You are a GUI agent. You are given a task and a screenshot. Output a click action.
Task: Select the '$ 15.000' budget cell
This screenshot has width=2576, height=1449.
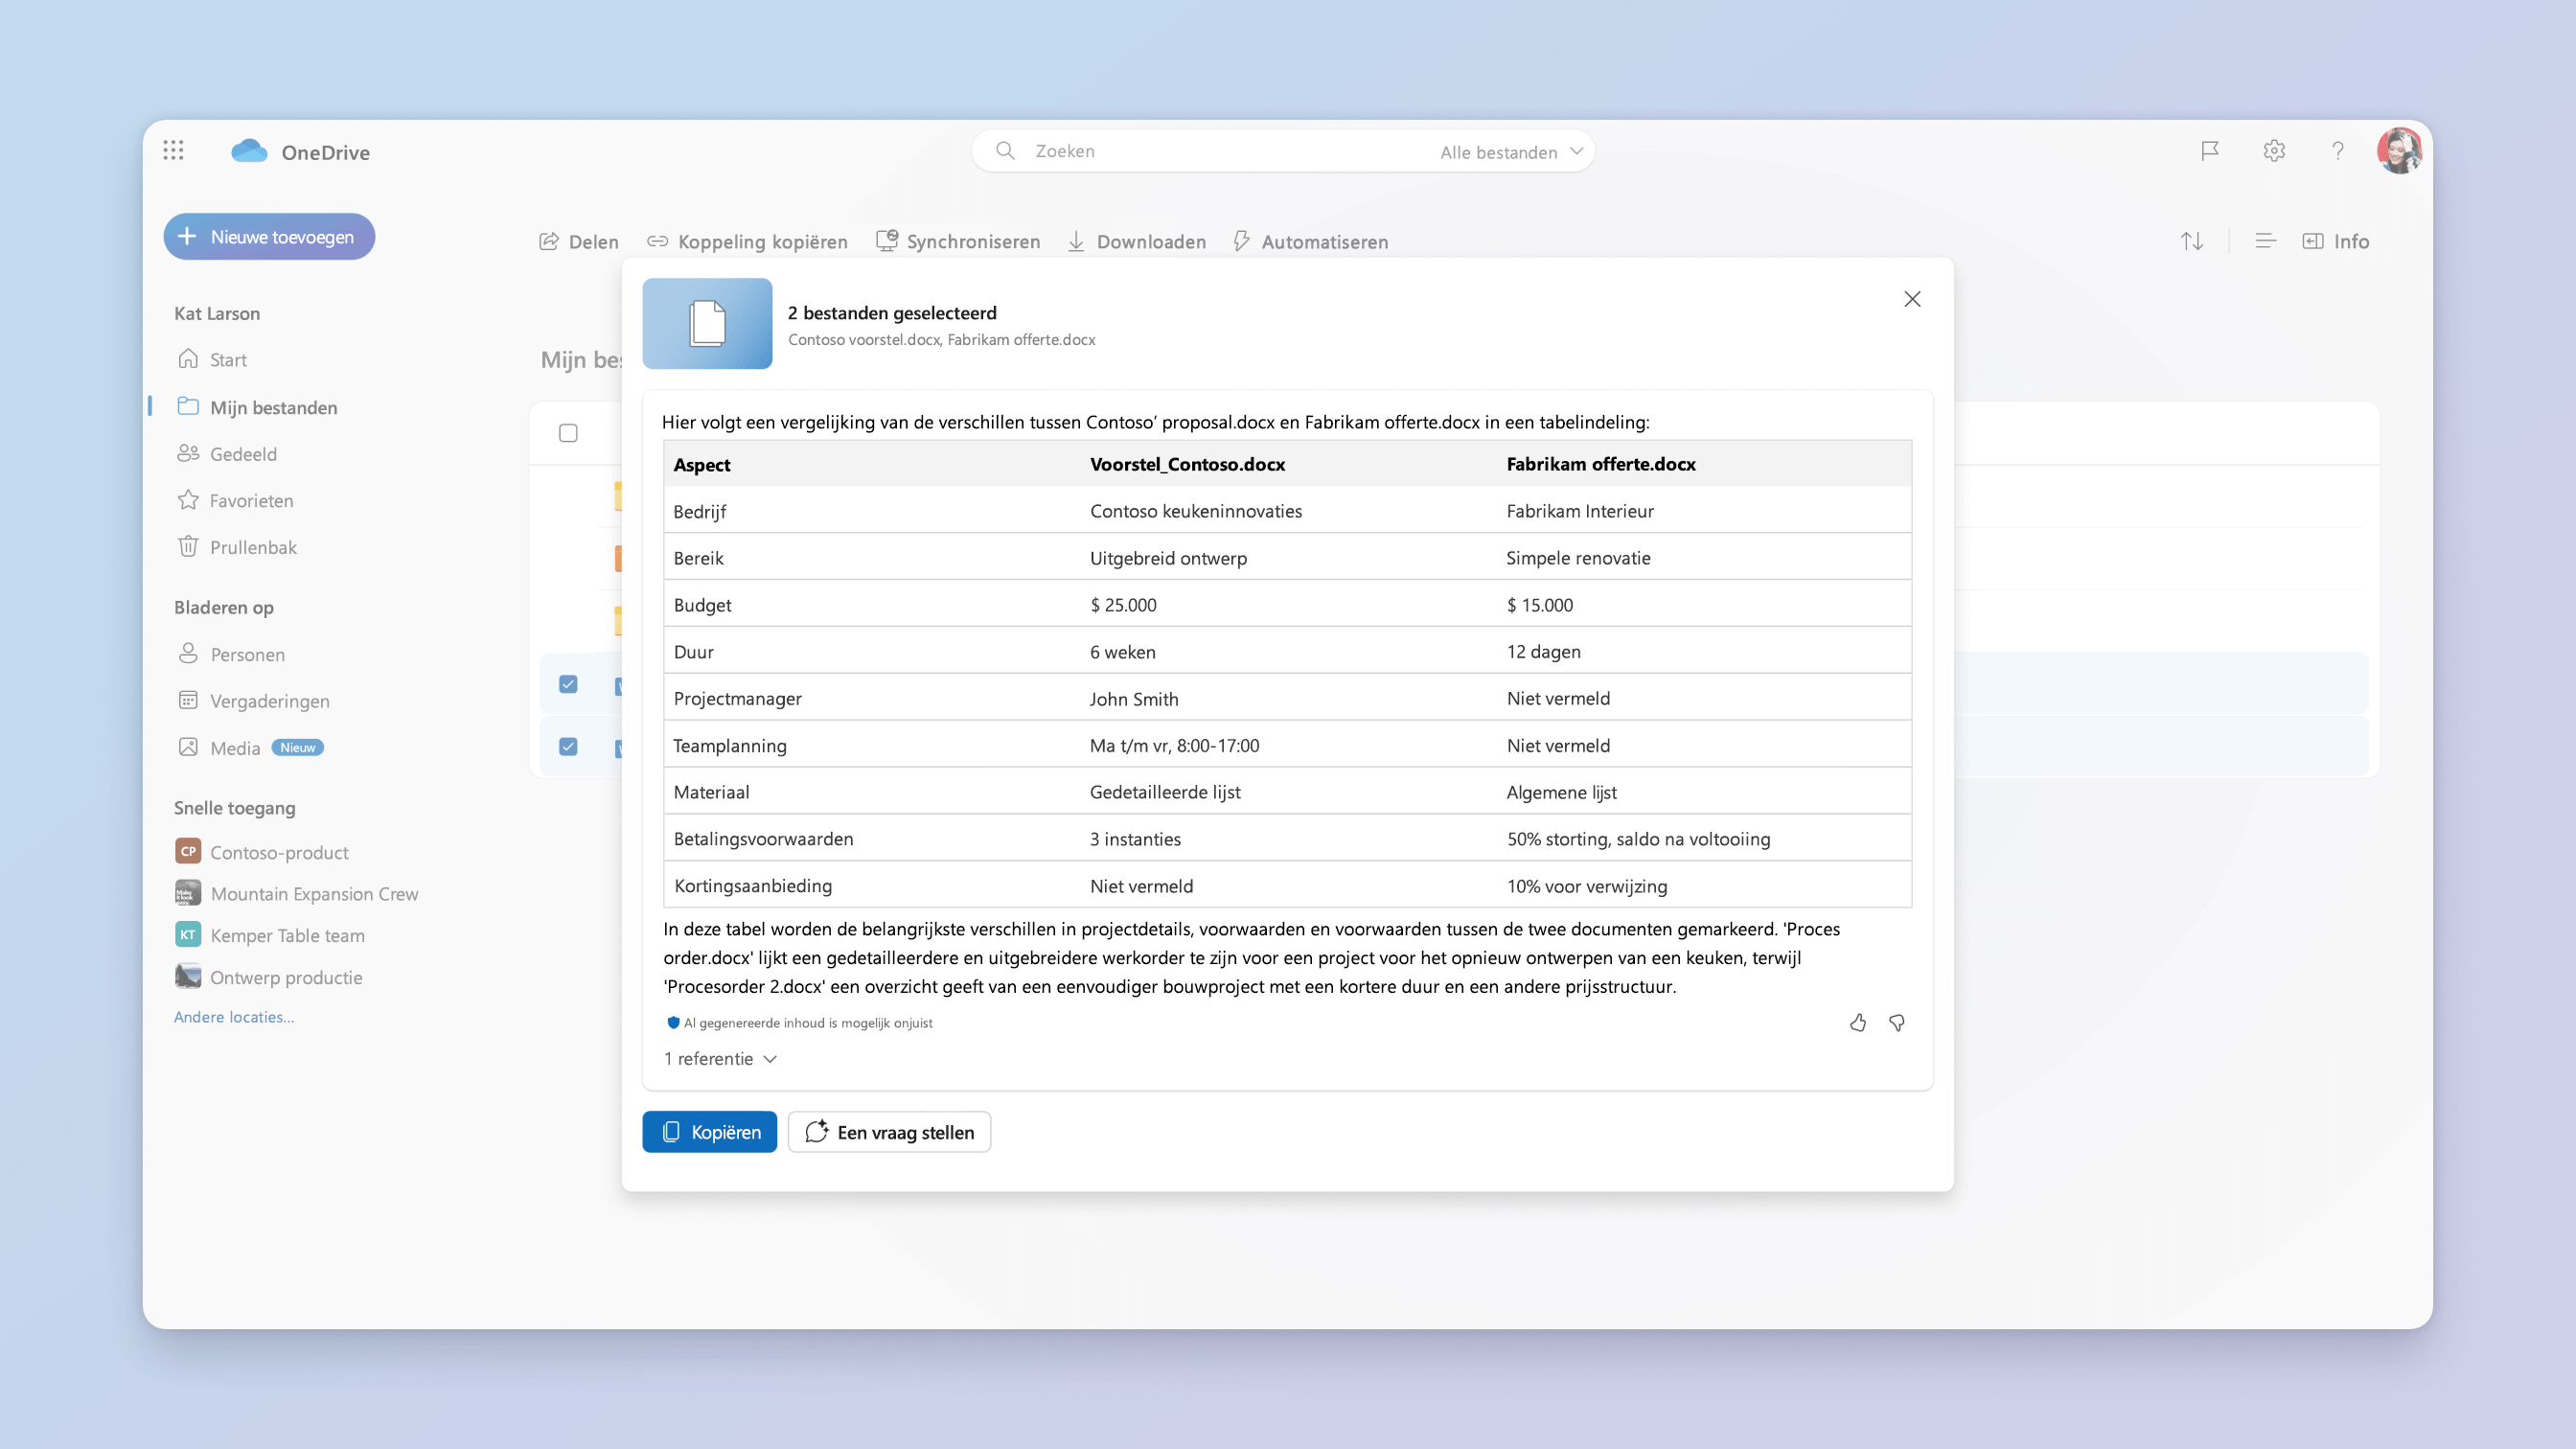pos(1540,605)
